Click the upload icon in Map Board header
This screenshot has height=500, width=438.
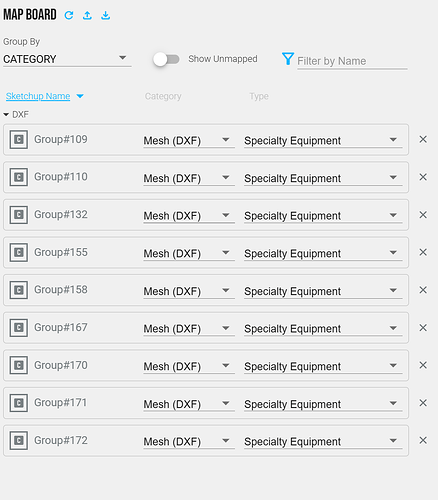(x=87, y=15)
